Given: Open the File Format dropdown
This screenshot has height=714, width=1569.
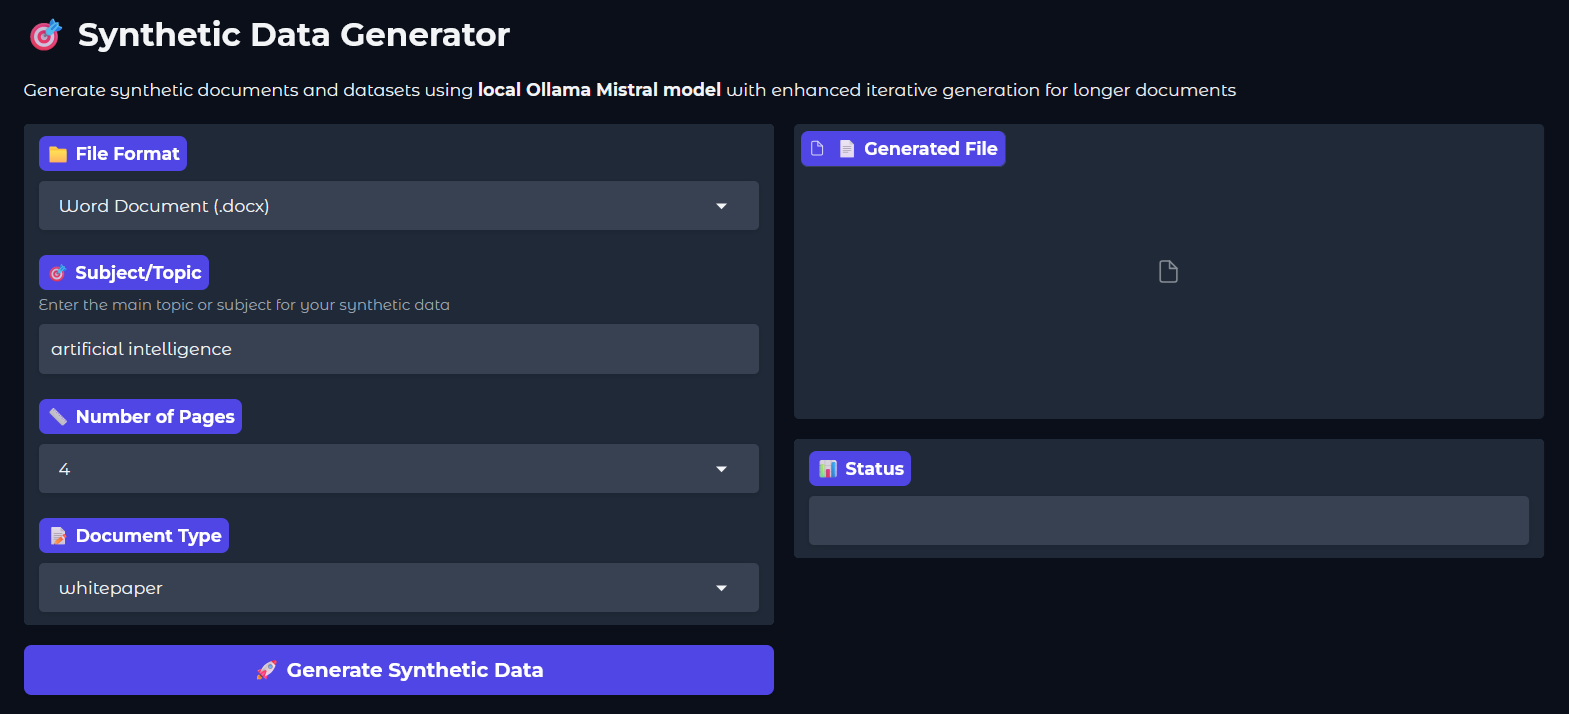Looking at the screenshot, I should point(399,206).
